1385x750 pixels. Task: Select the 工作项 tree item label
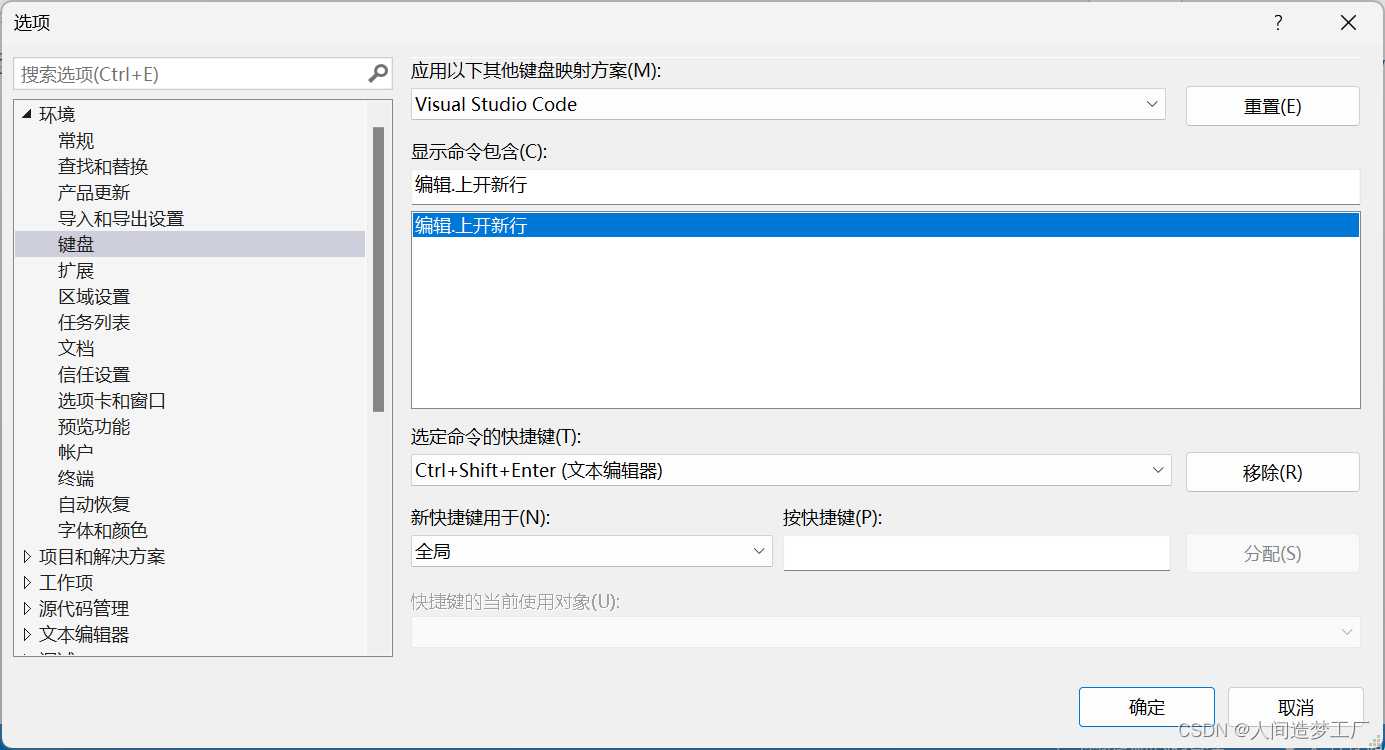(x=66, y=583)
